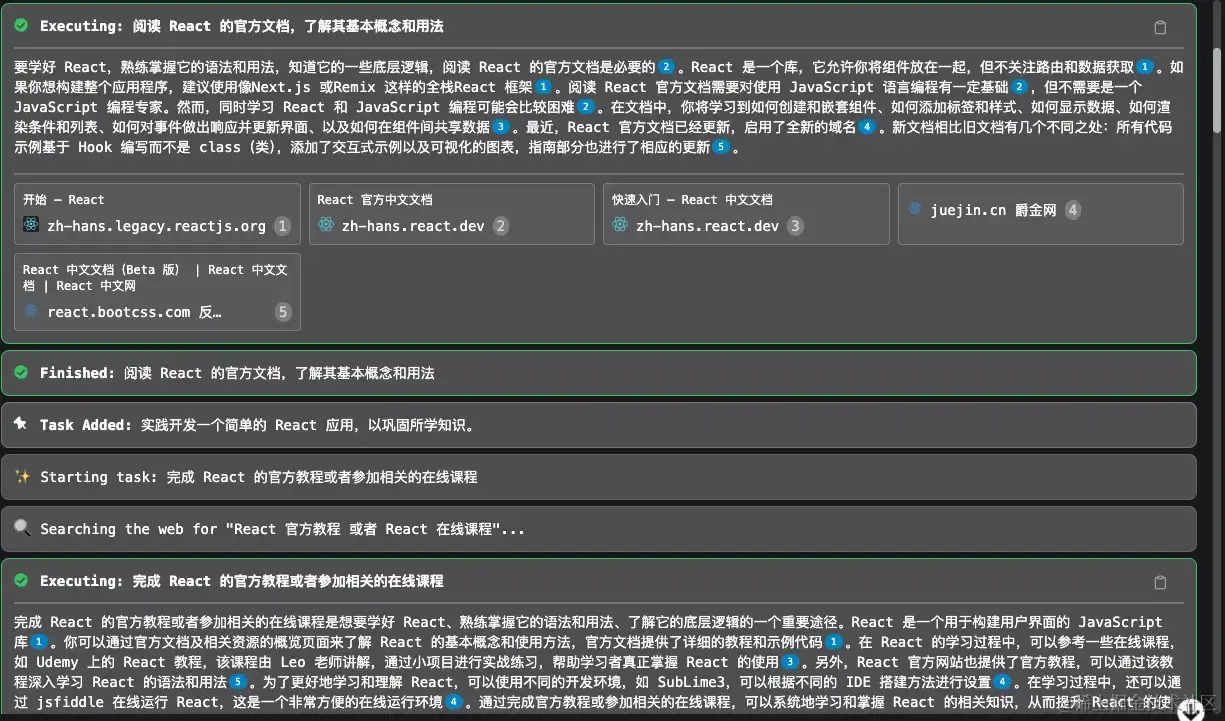This screenshot has height=721, width=1225.
Task: Click the green check icon of the first Executing header
Action: [21, 26]
